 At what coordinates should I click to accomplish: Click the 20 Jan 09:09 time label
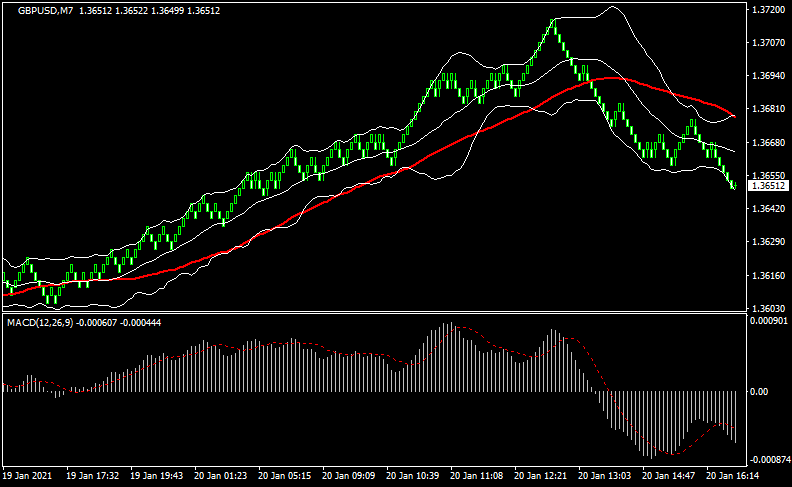click(349, 476)
